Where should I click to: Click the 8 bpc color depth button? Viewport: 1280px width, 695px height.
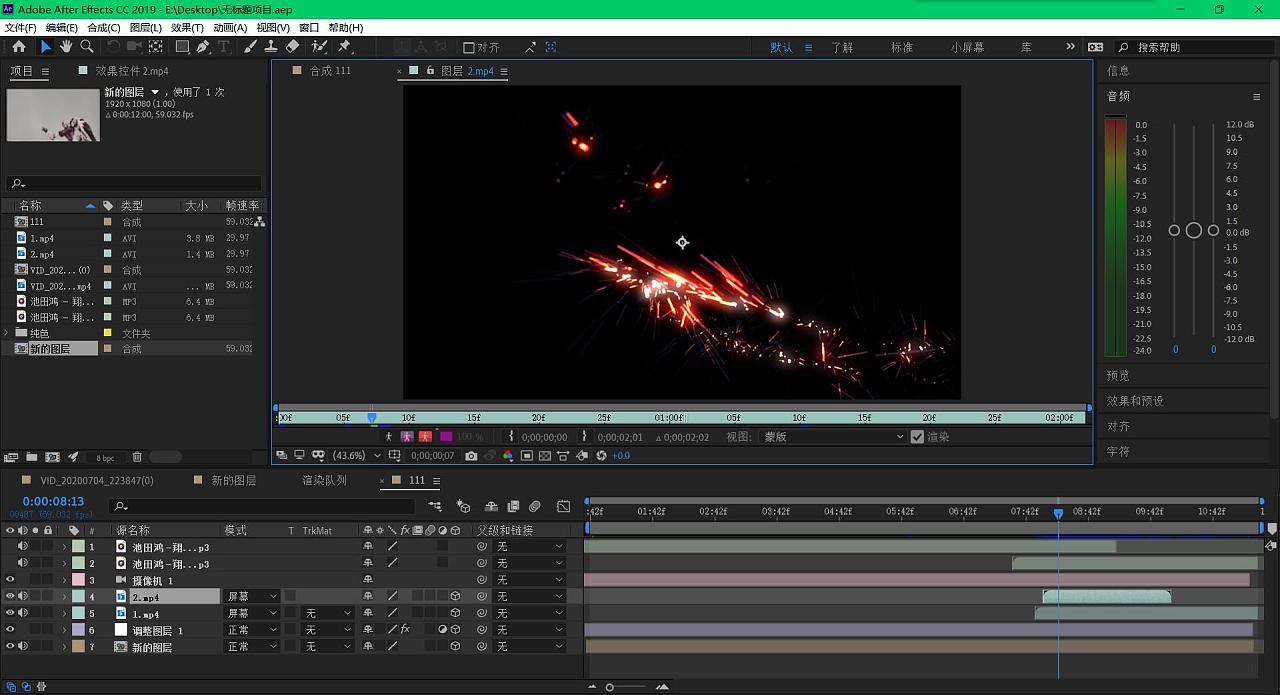pyautogui.click(x=105, y=458)
